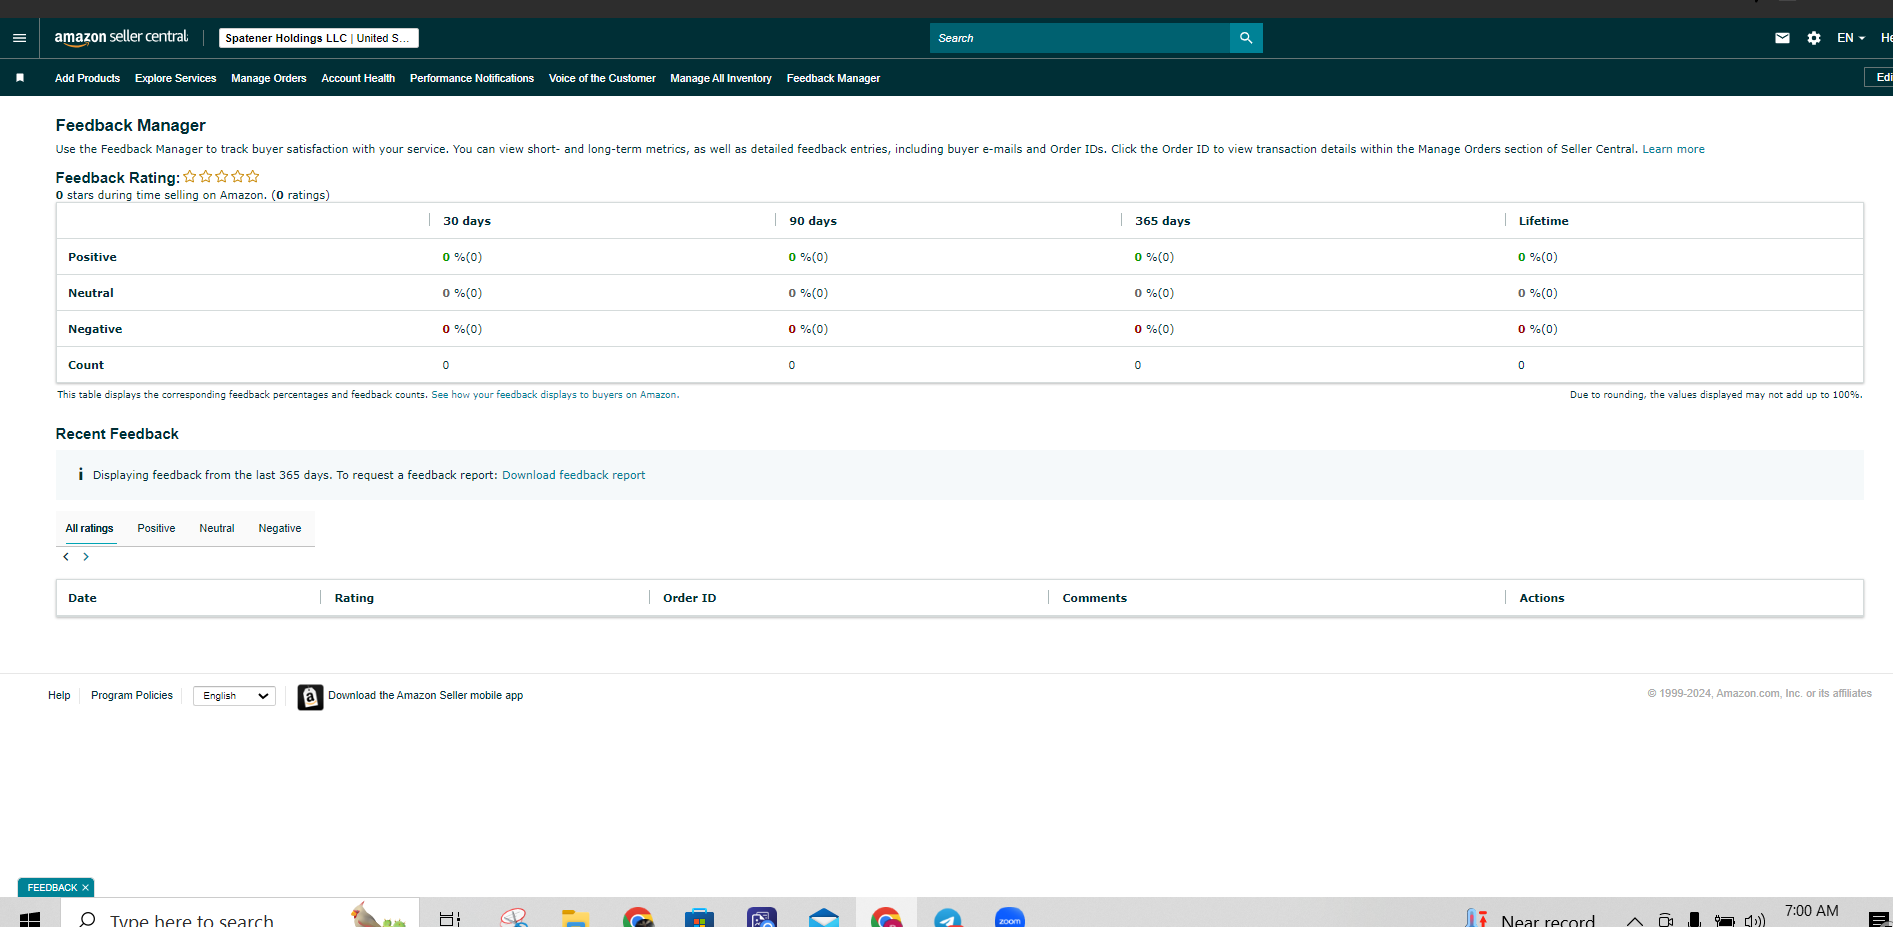The image size is (1893, 927).
Task: Click the Rating column header
Action: tap(354, 598)
